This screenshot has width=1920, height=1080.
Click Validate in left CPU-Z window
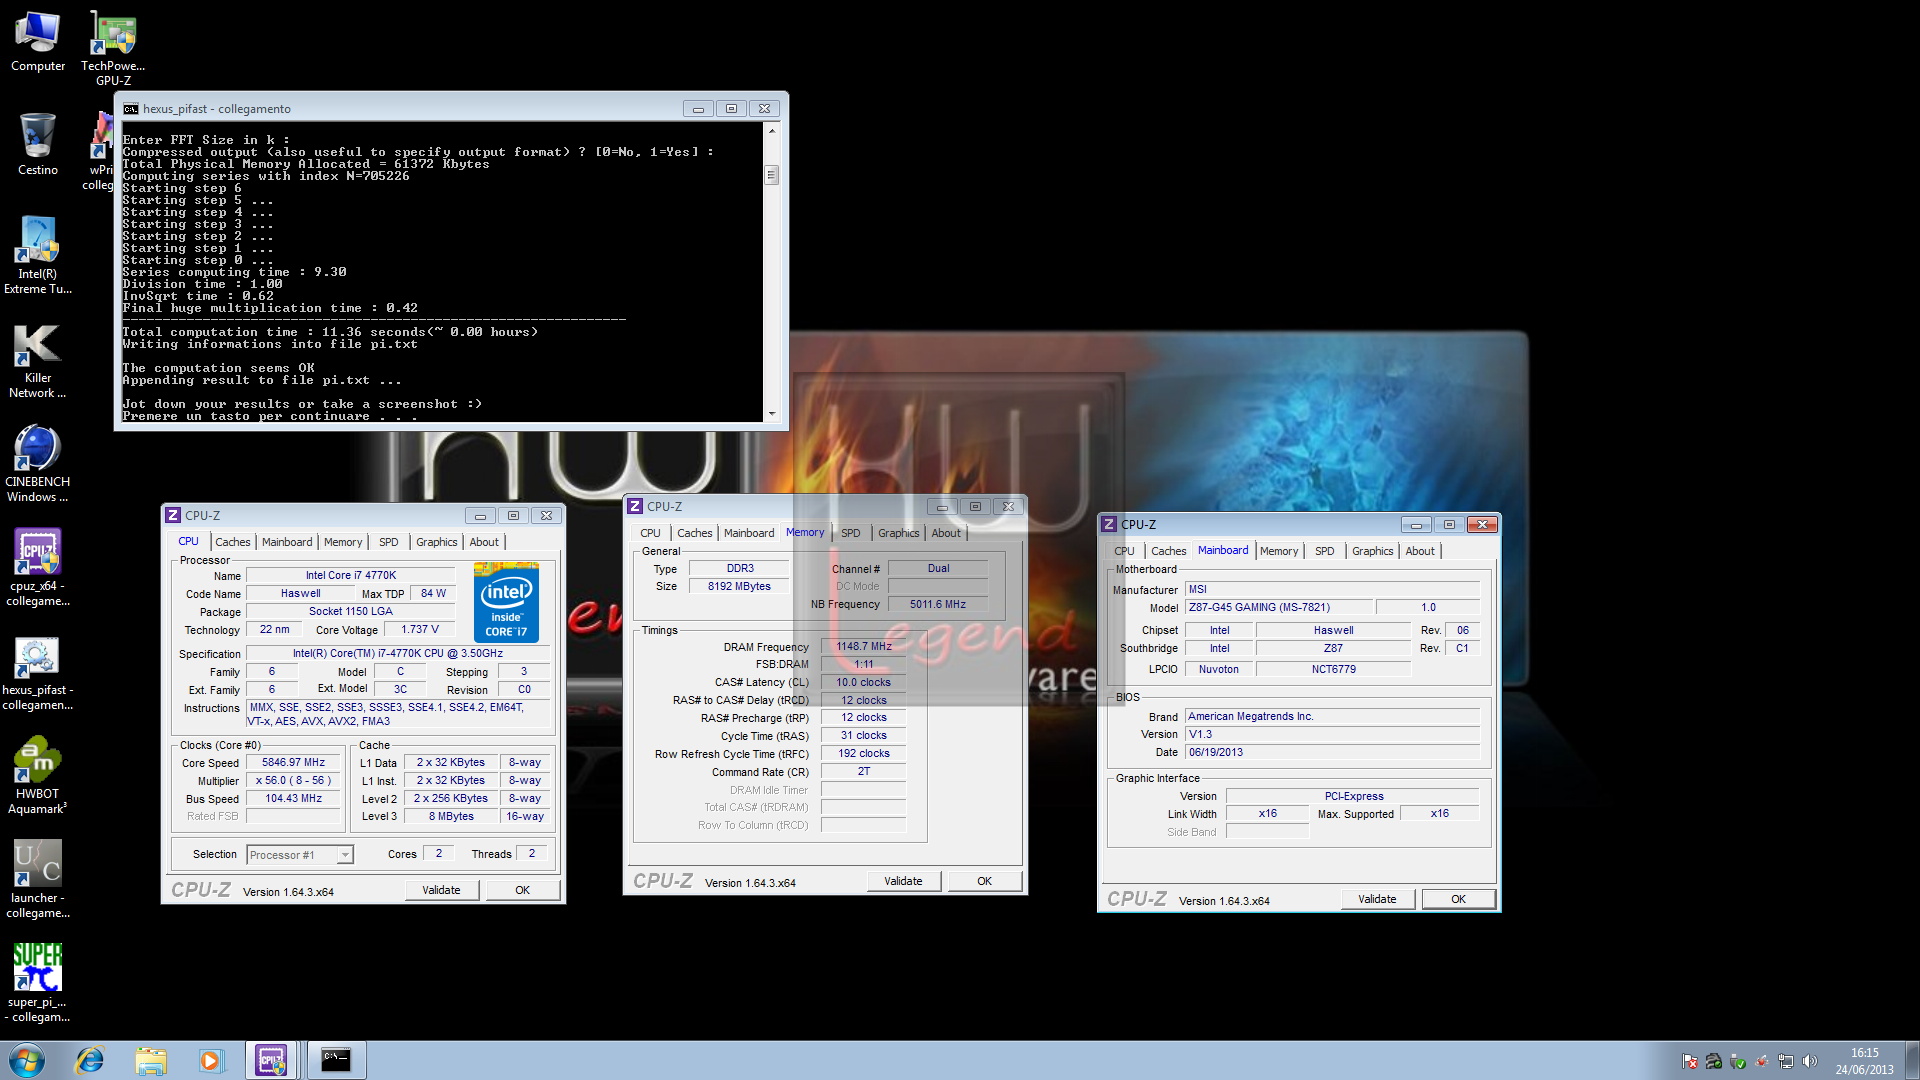point(442,890)
